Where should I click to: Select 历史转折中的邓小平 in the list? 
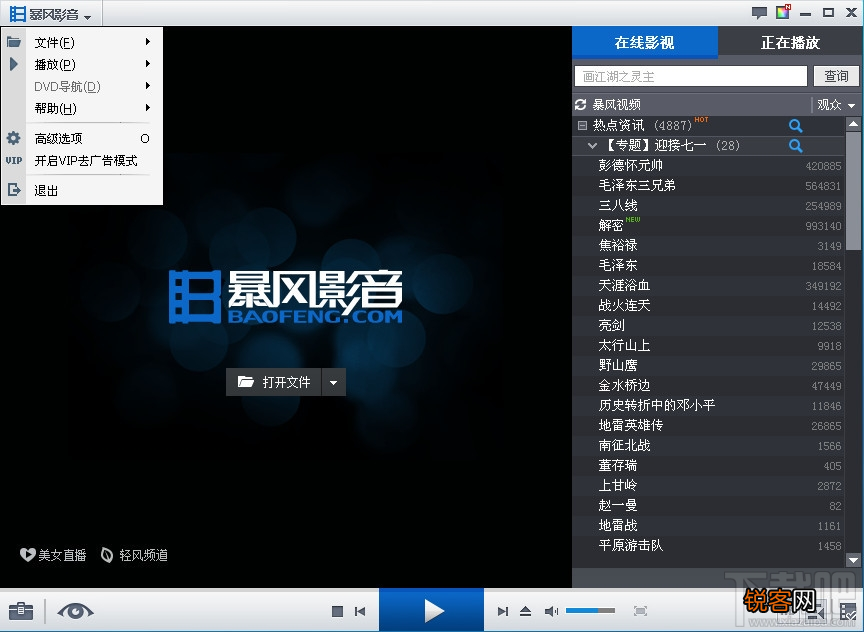coord(709,406)
